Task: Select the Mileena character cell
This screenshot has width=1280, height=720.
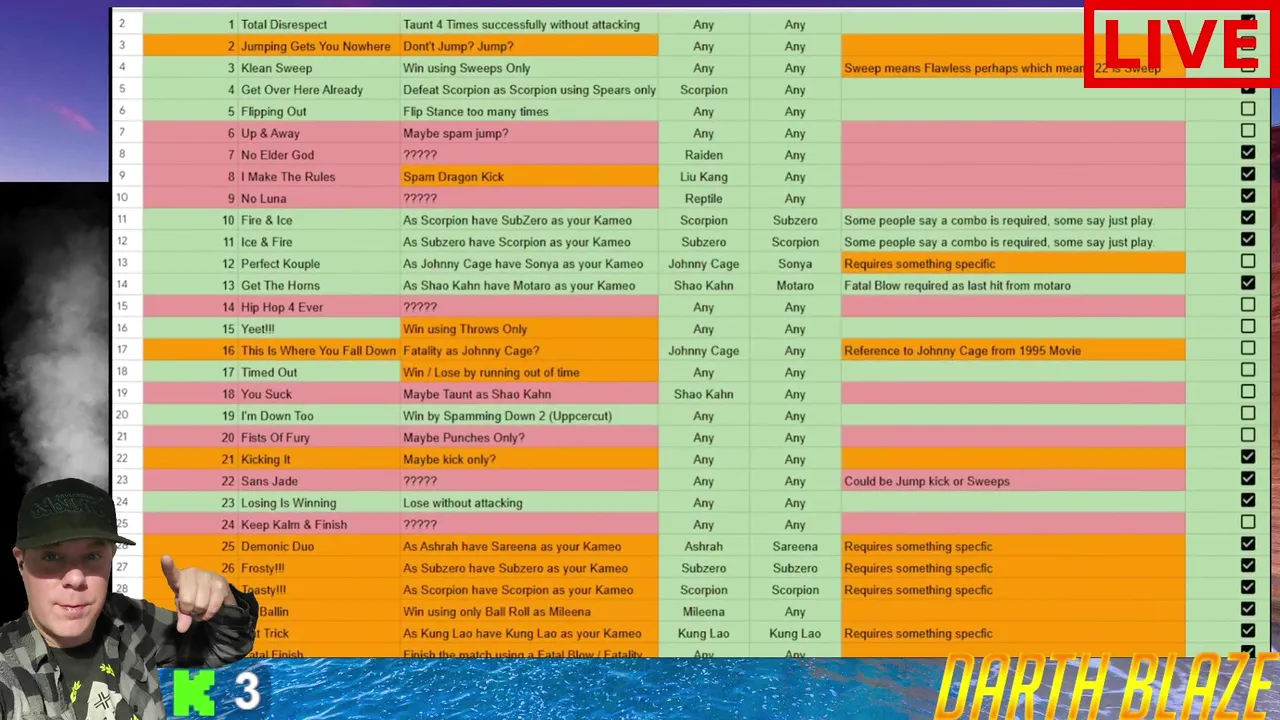Action: pos(704,612)
